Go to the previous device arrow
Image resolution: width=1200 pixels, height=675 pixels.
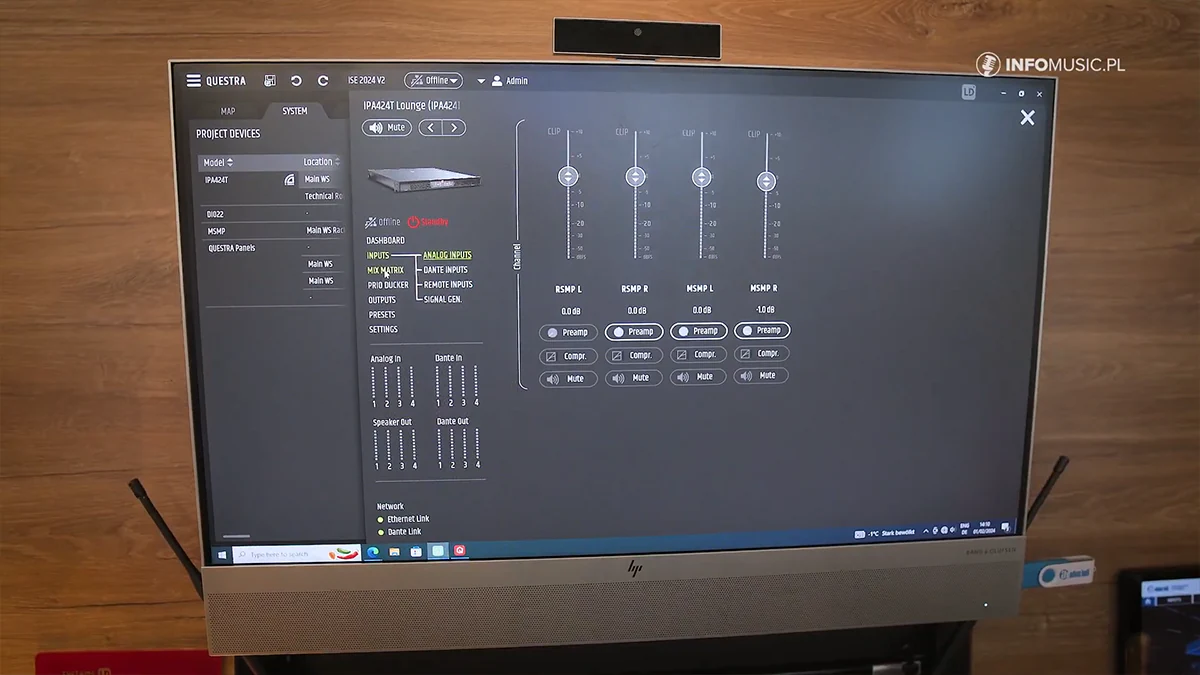pos(430,128)
